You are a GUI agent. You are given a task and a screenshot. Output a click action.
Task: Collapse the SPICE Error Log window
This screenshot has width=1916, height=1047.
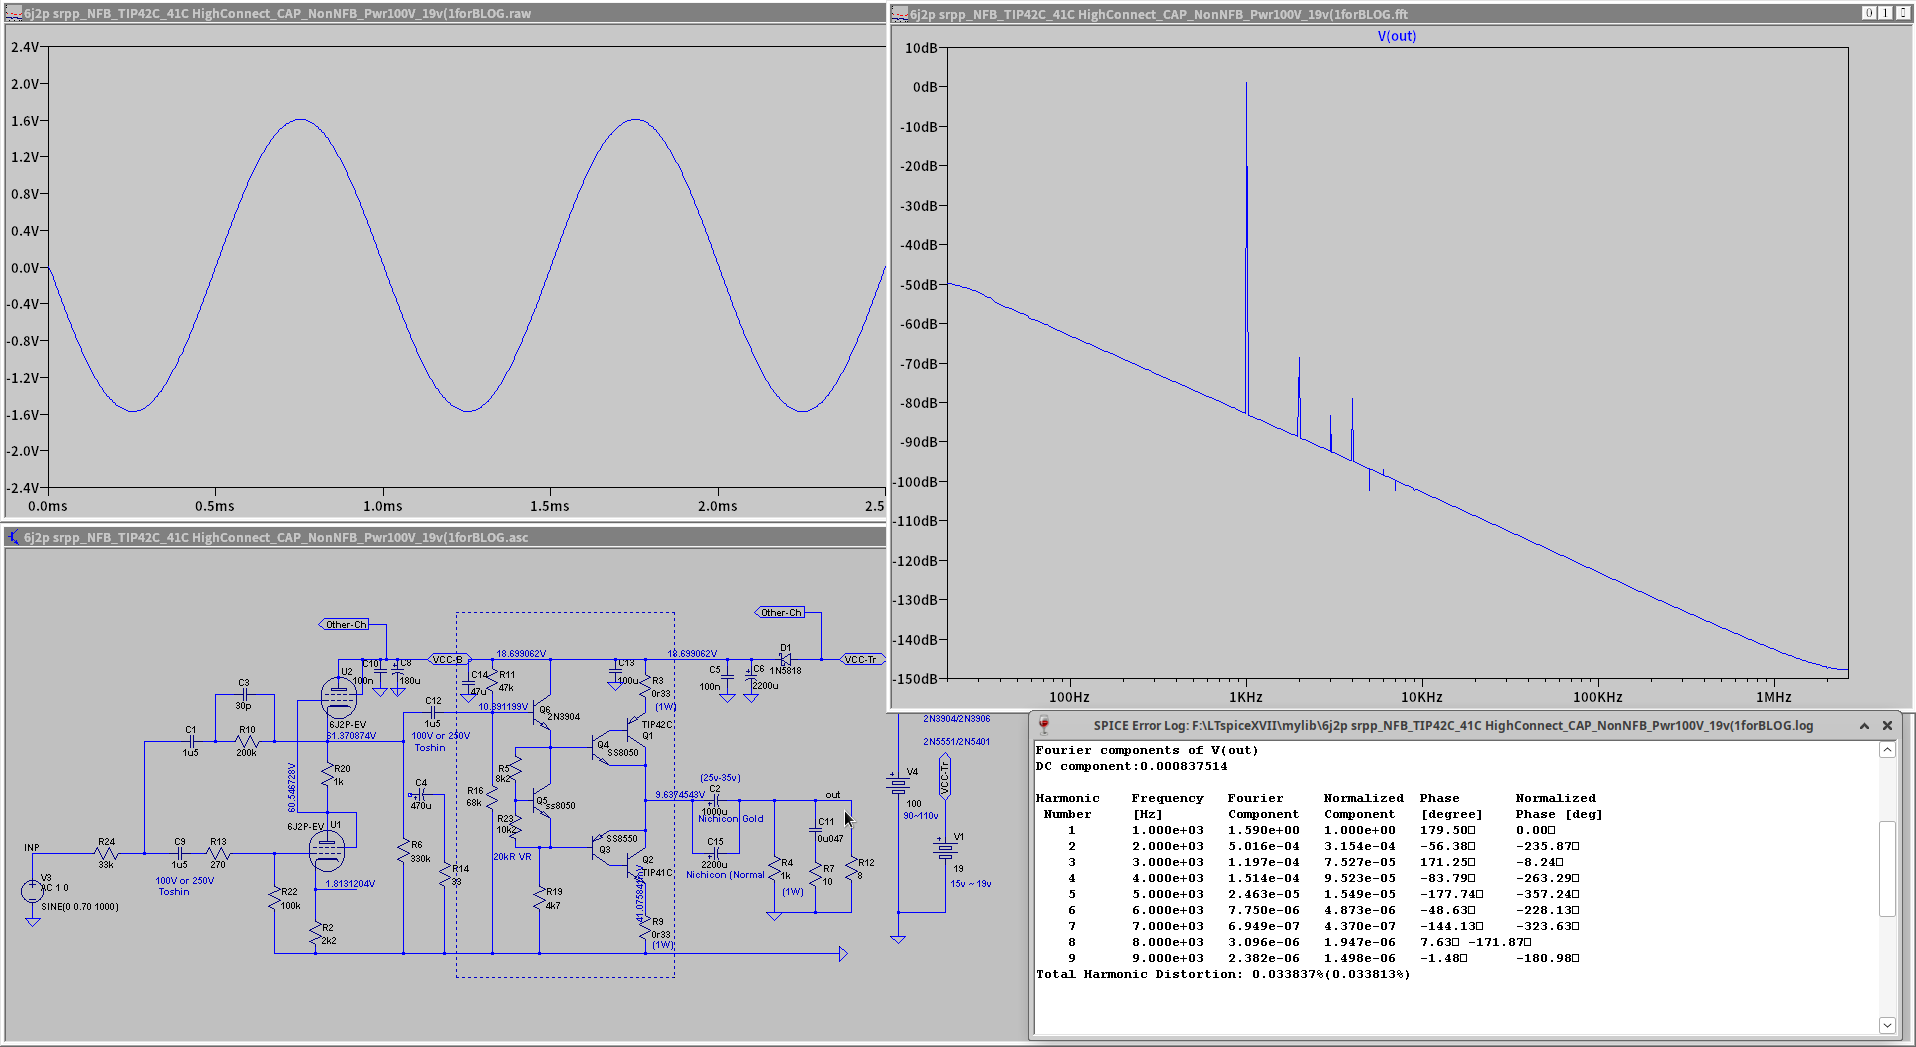coord(1864,726)
